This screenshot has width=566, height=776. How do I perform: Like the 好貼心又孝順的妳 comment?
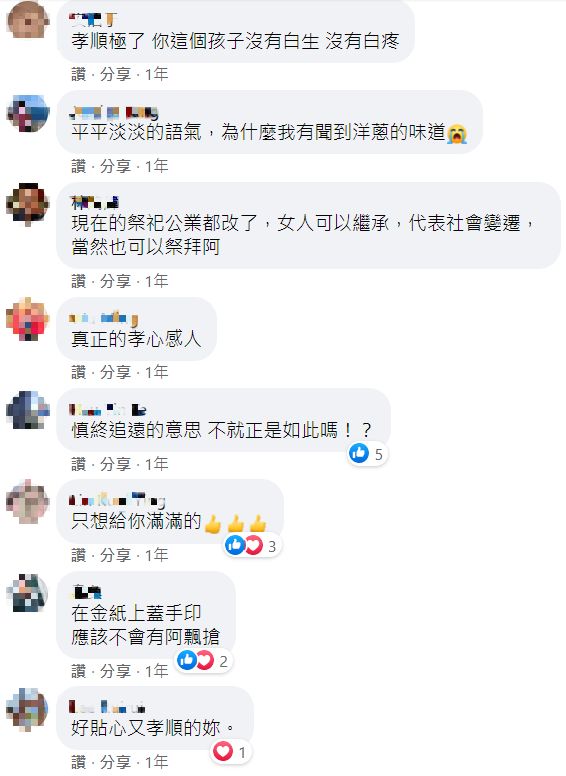click(78, 762)
